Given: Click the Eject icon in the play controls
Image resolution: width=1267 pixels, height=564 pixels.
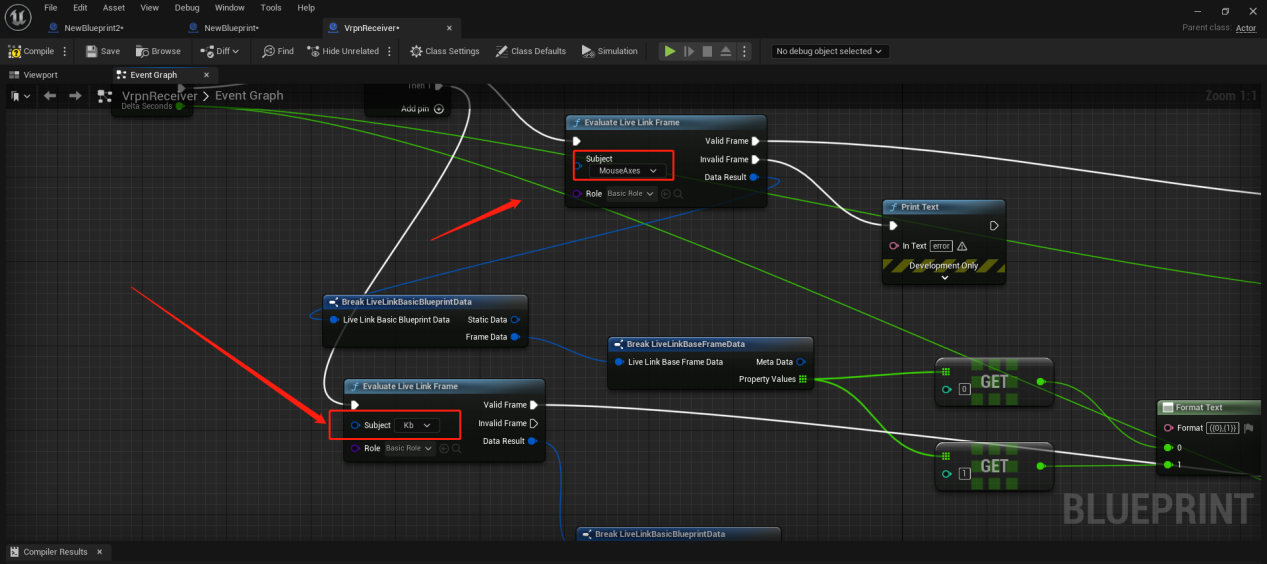Looking at the screenshot, I should coord(726,51).
